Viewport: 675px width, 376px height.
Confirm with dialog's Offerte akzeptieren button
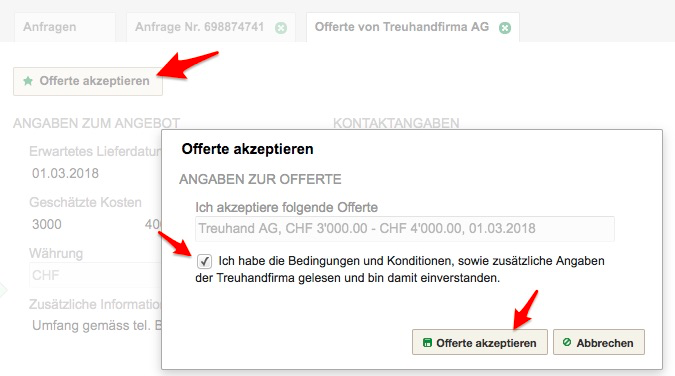coord(480,342)
